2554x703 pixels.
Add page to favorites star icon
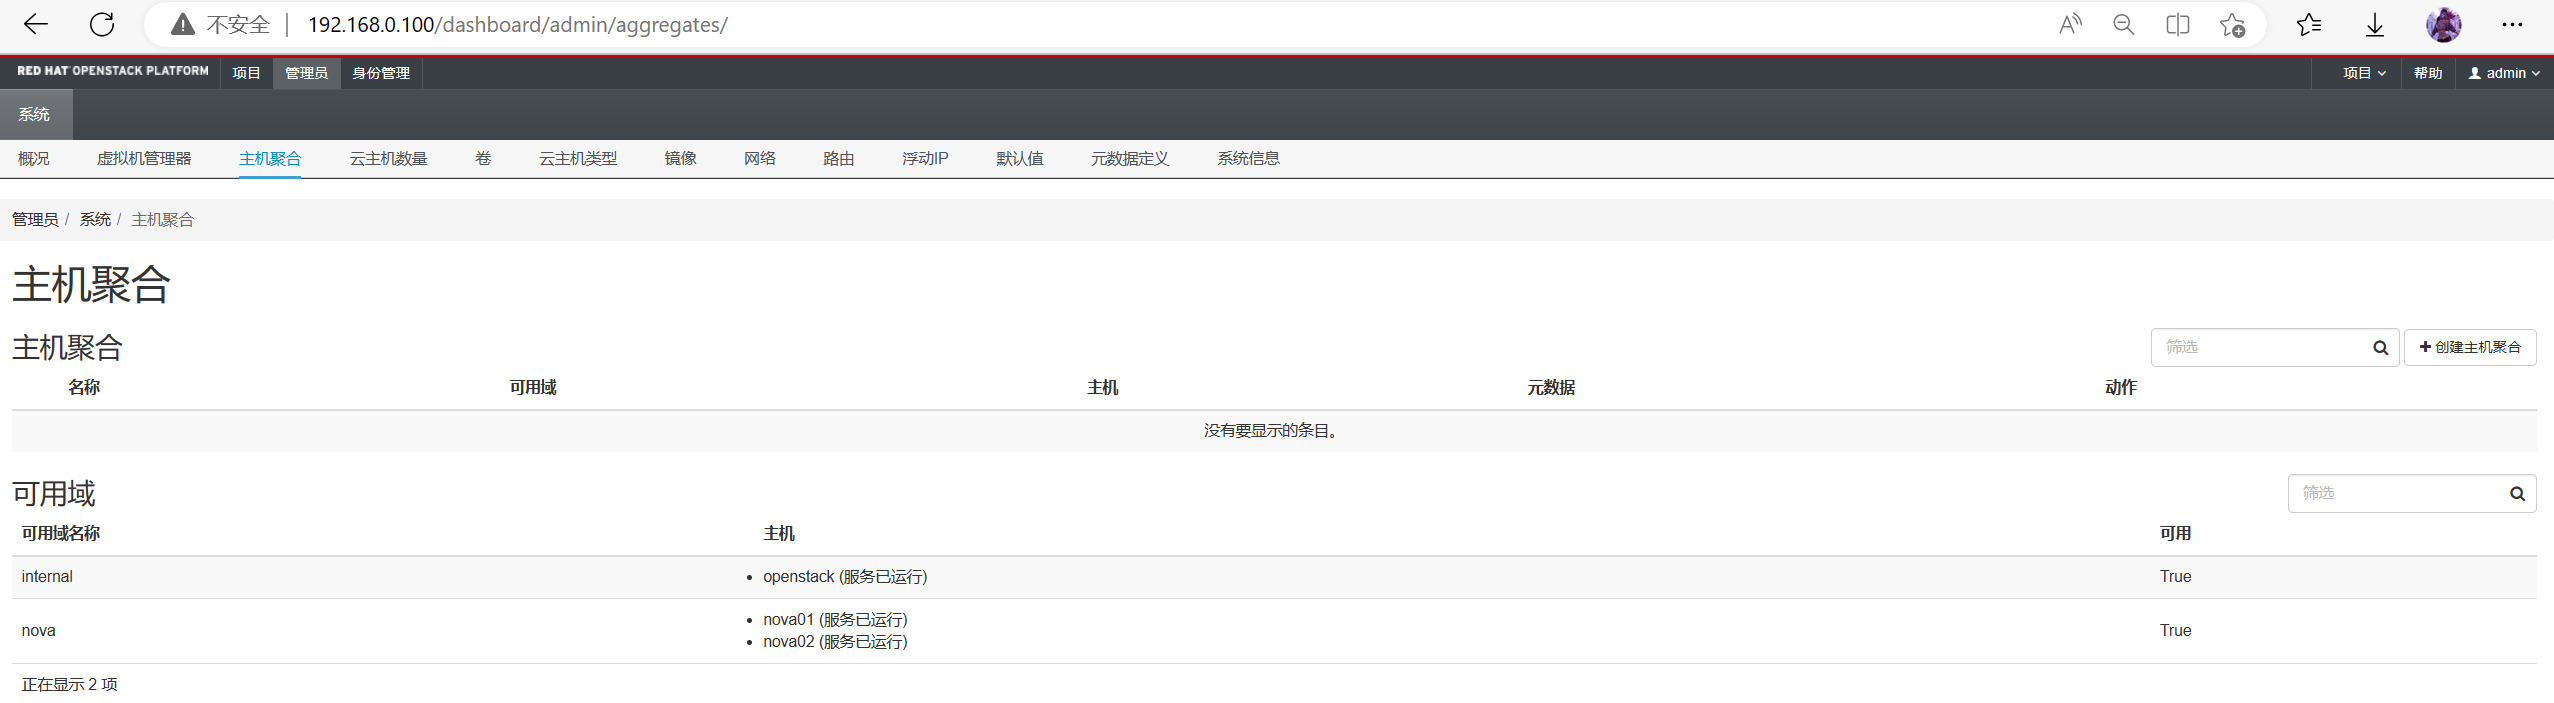2232,25
